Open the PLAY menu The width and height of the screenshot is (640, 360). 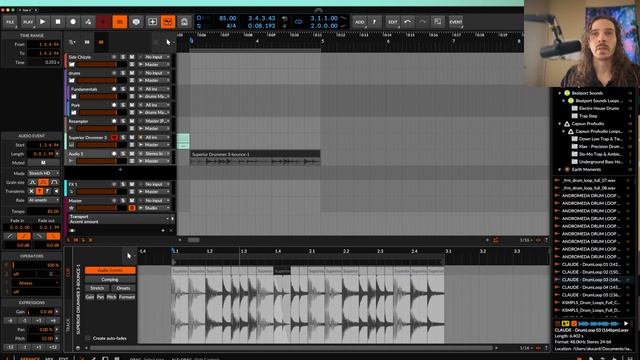[28, 22]
